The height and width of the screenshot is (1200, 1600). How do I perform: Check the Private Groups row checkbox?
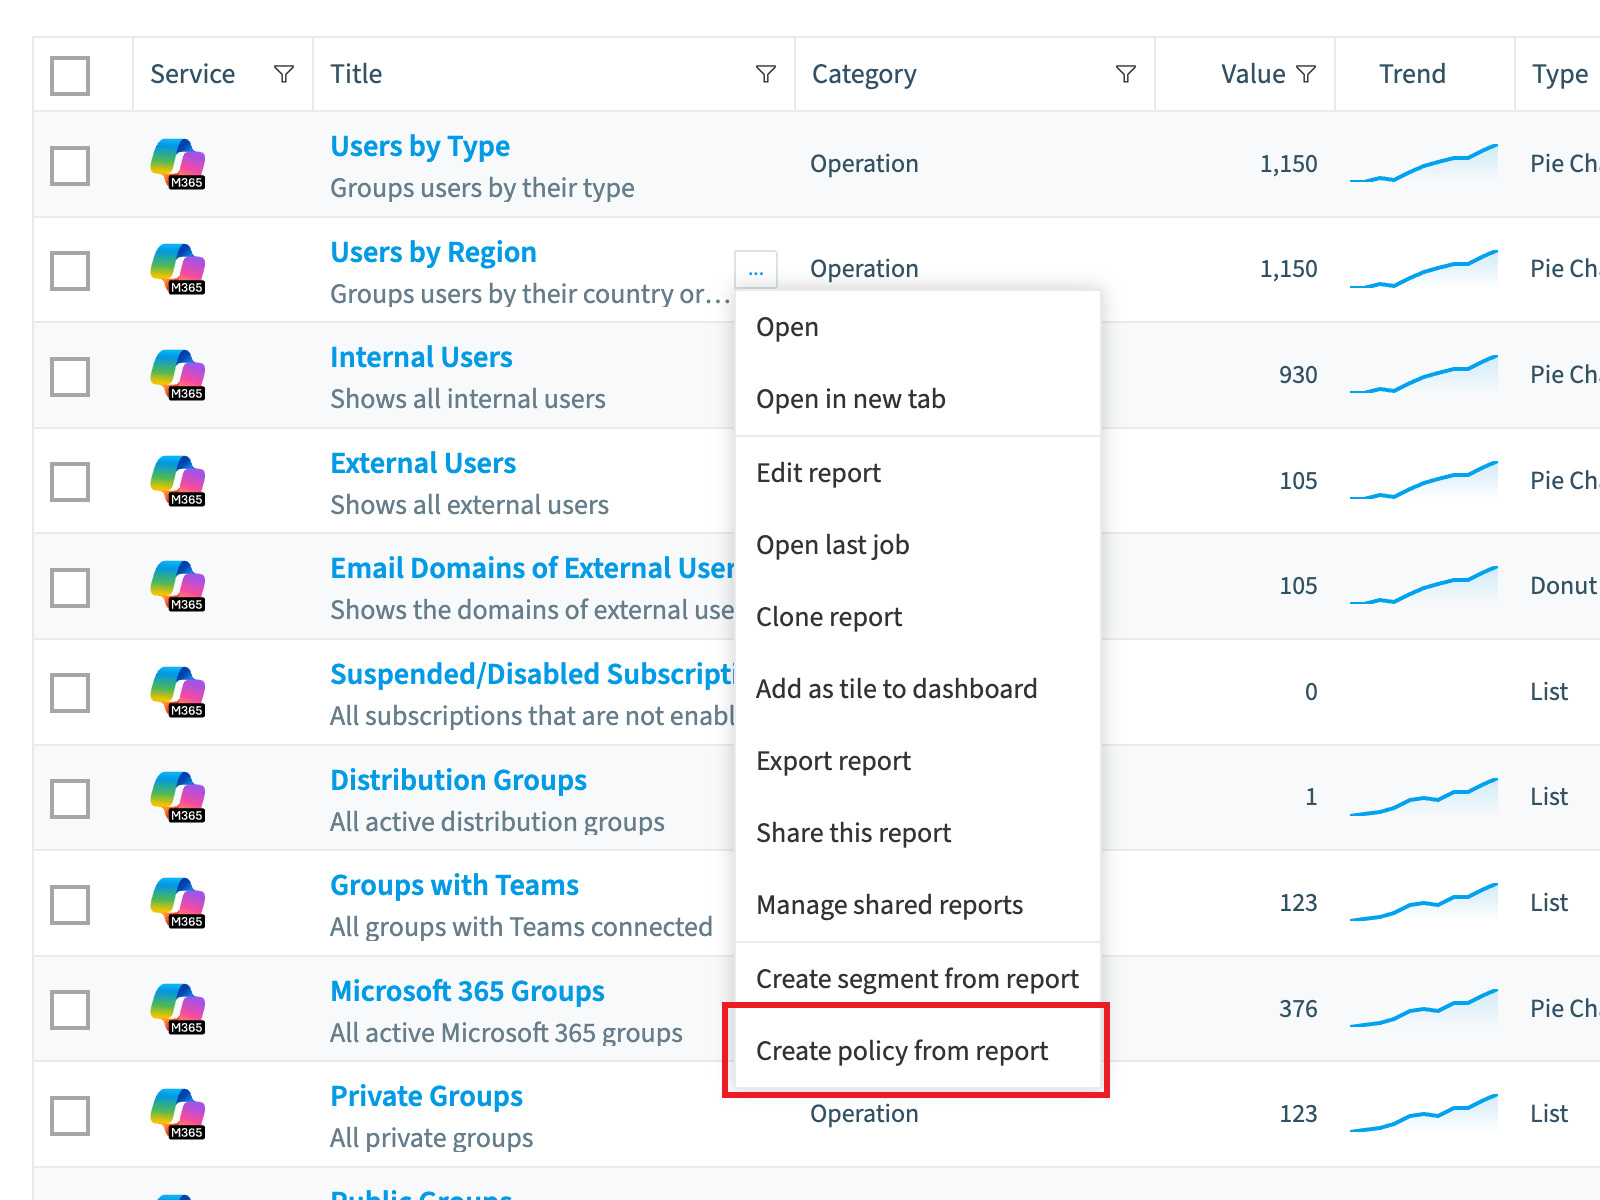click(70, 1115)
